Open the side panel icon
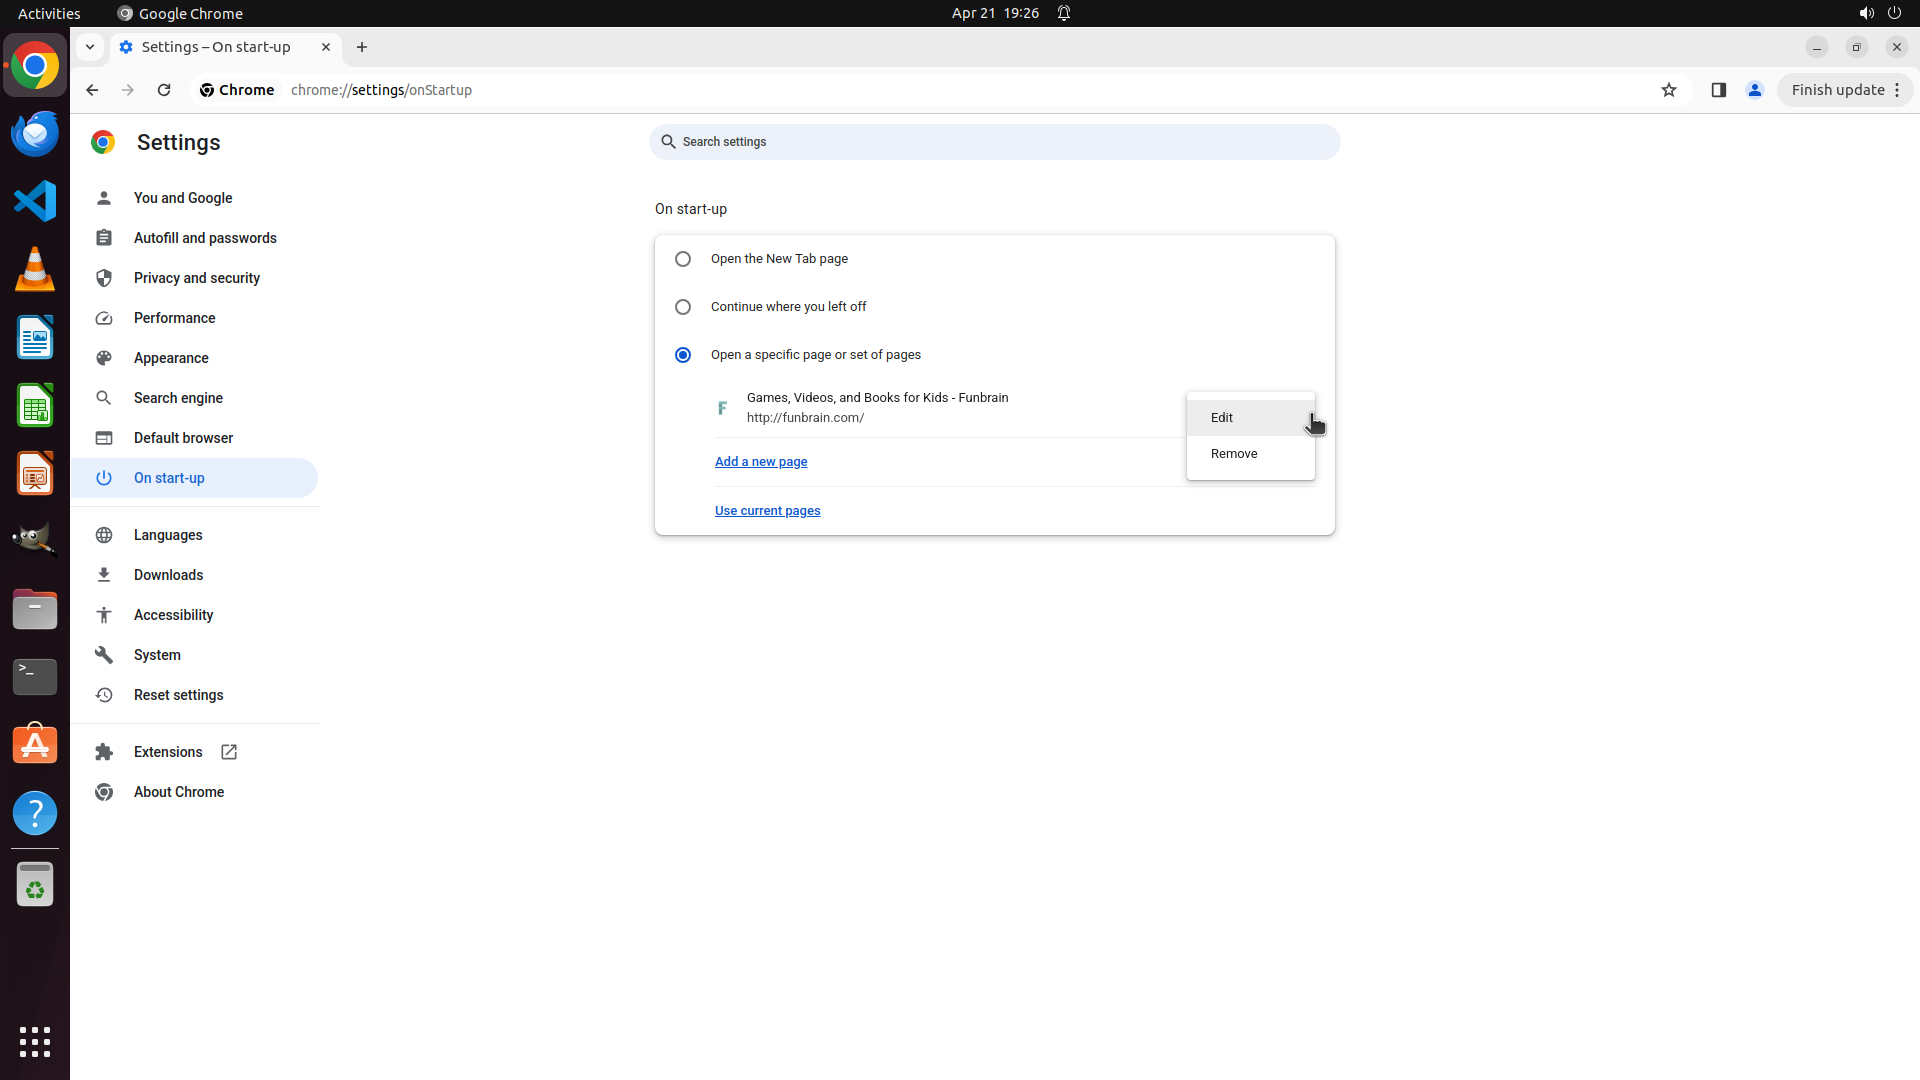Viewport: 1920px width, 1080px height. point(1718,90)
